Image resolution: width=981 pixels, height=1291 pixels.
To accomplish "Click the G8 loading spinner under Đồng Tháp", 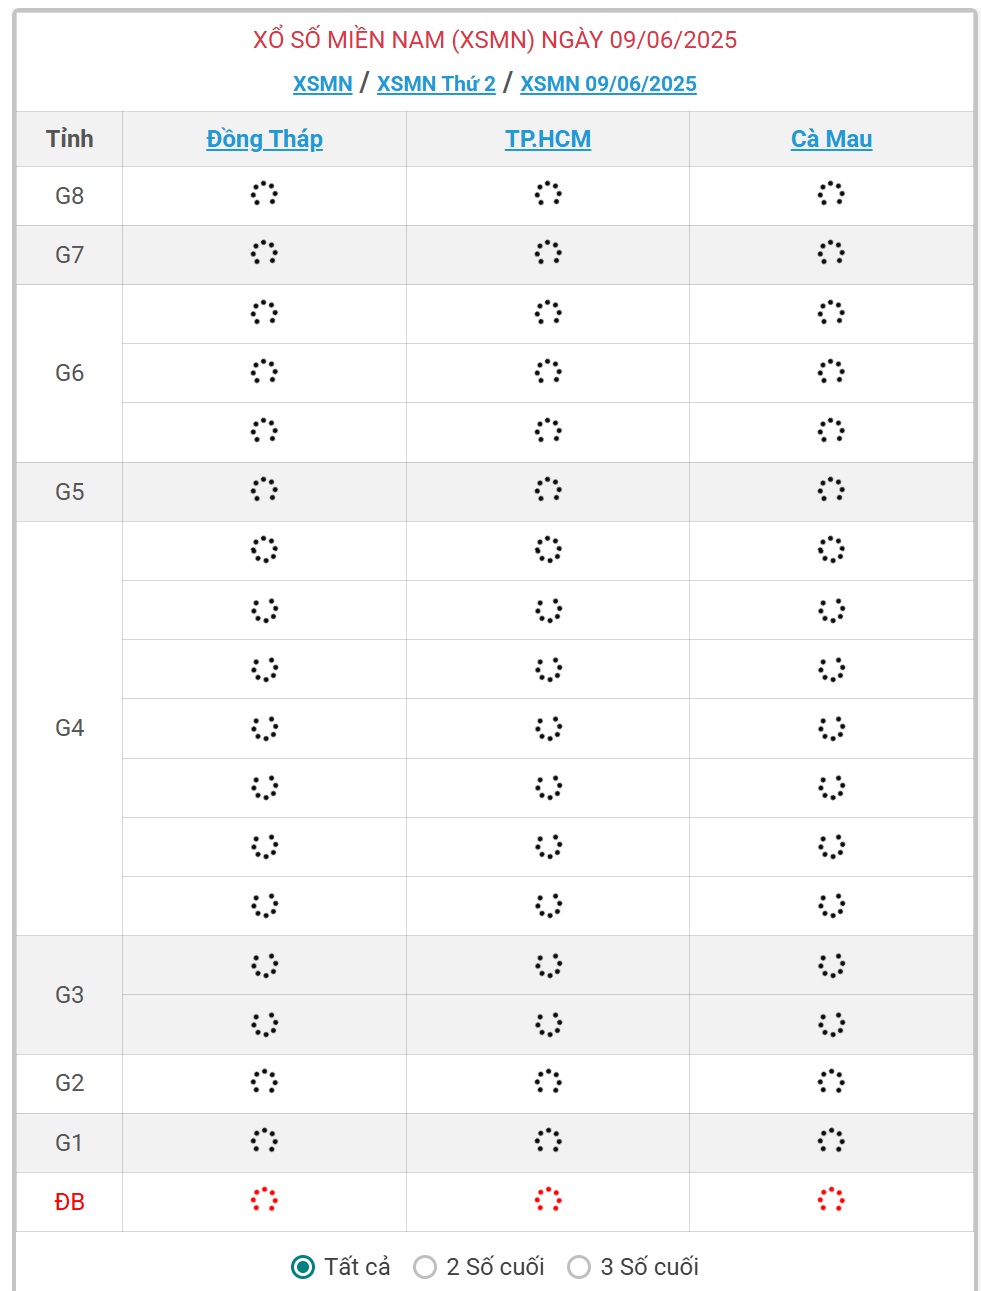I will 264,194.
